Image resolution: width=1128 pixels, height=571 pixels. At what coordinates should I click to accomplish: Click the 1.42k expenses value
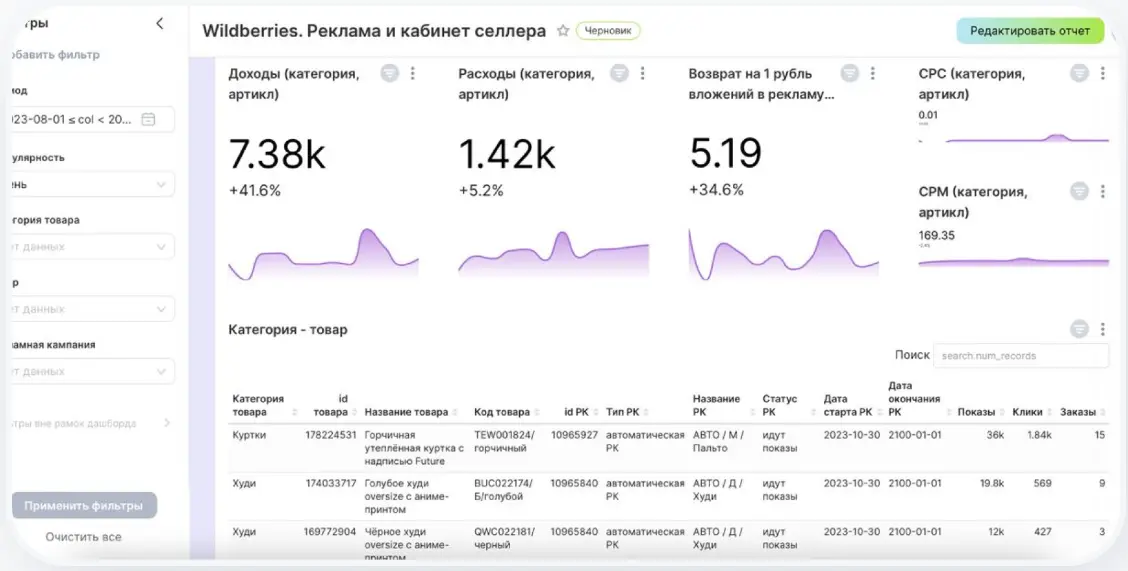[x=506, y=153]
